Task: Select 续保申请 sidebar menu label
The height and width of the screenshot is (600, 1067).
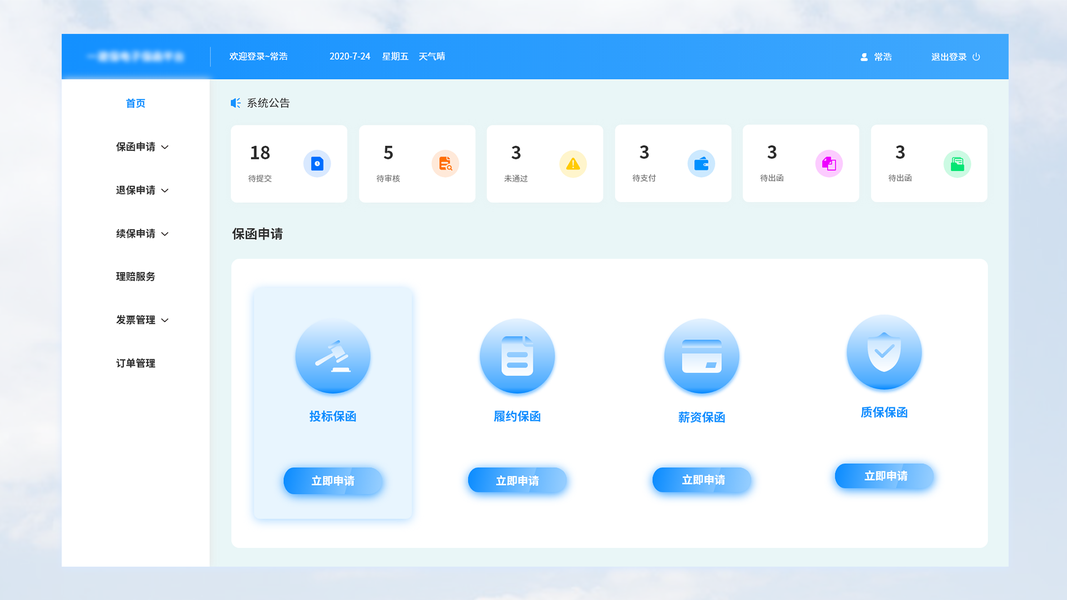Action: tap(135, 234)
